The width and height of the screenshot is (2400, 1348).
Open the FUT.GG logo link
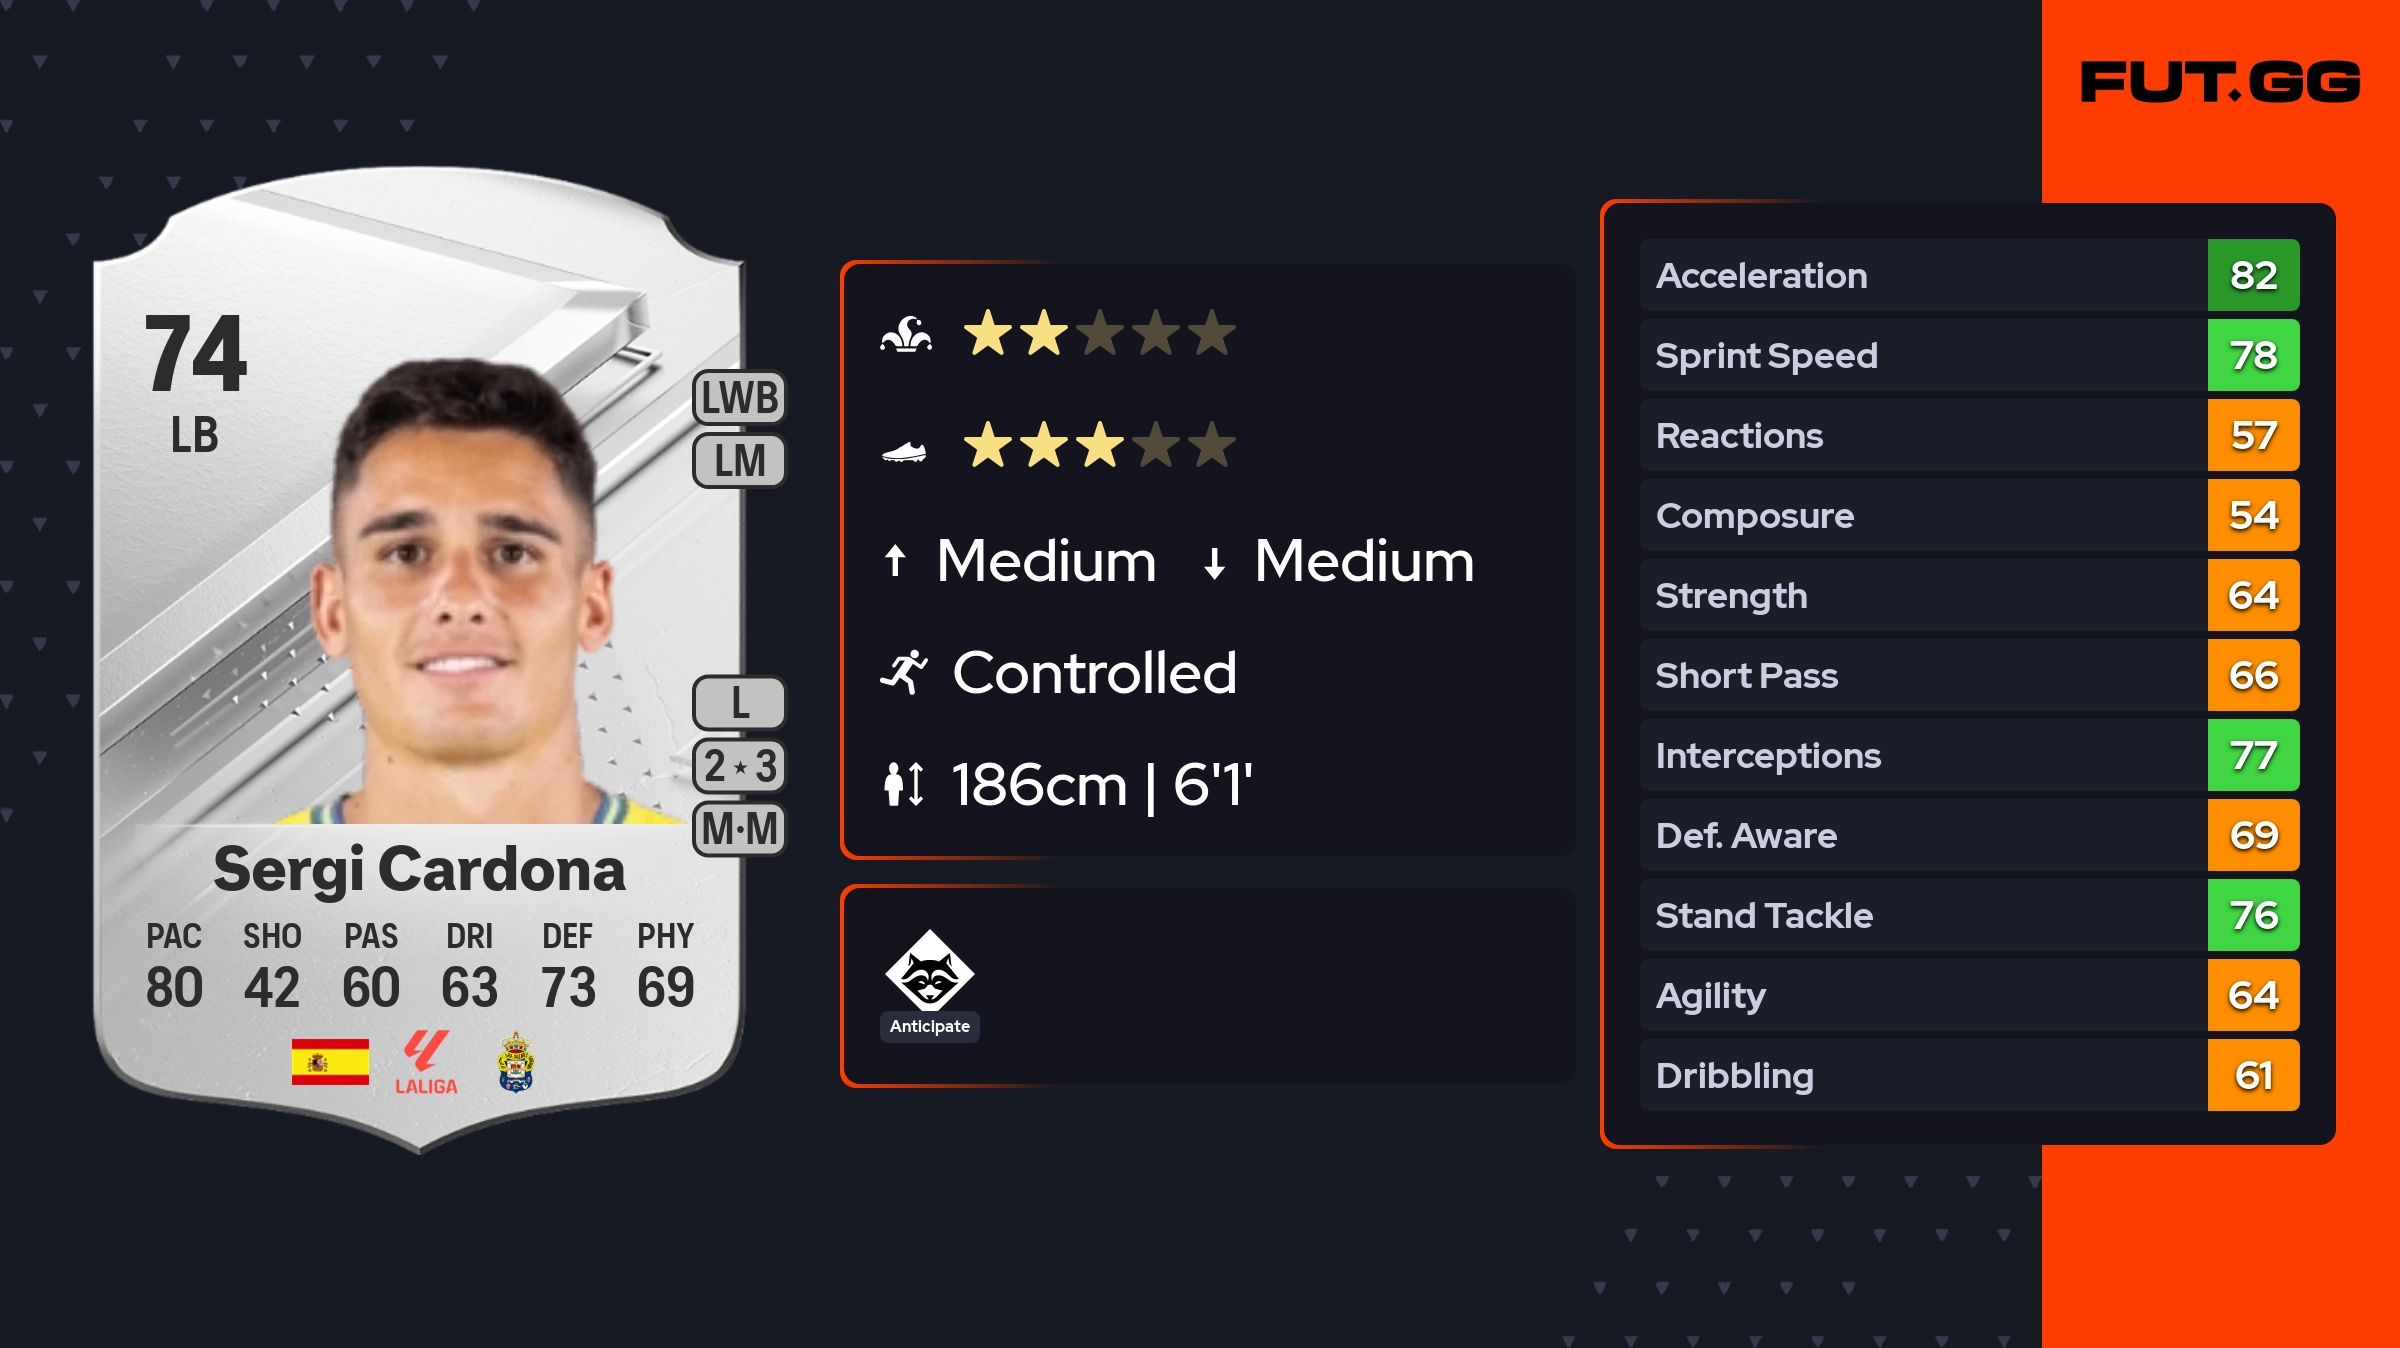click(2220, 82)
